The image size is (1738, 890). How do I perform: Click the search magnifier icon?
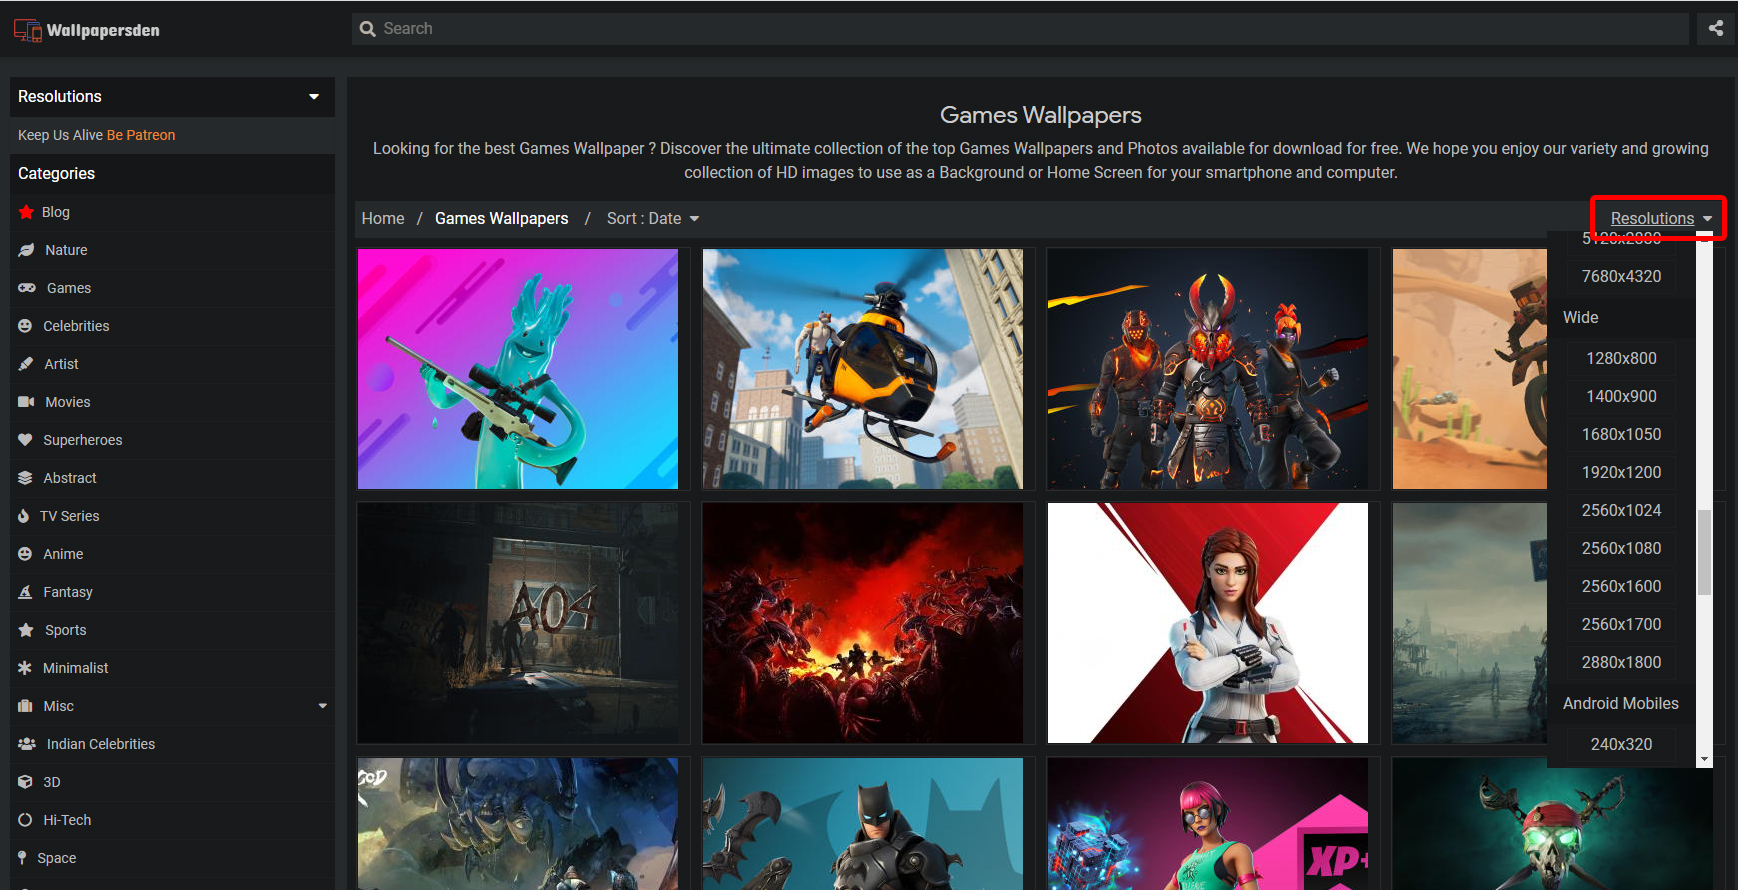pyautogui.click(x=368, y=29)
